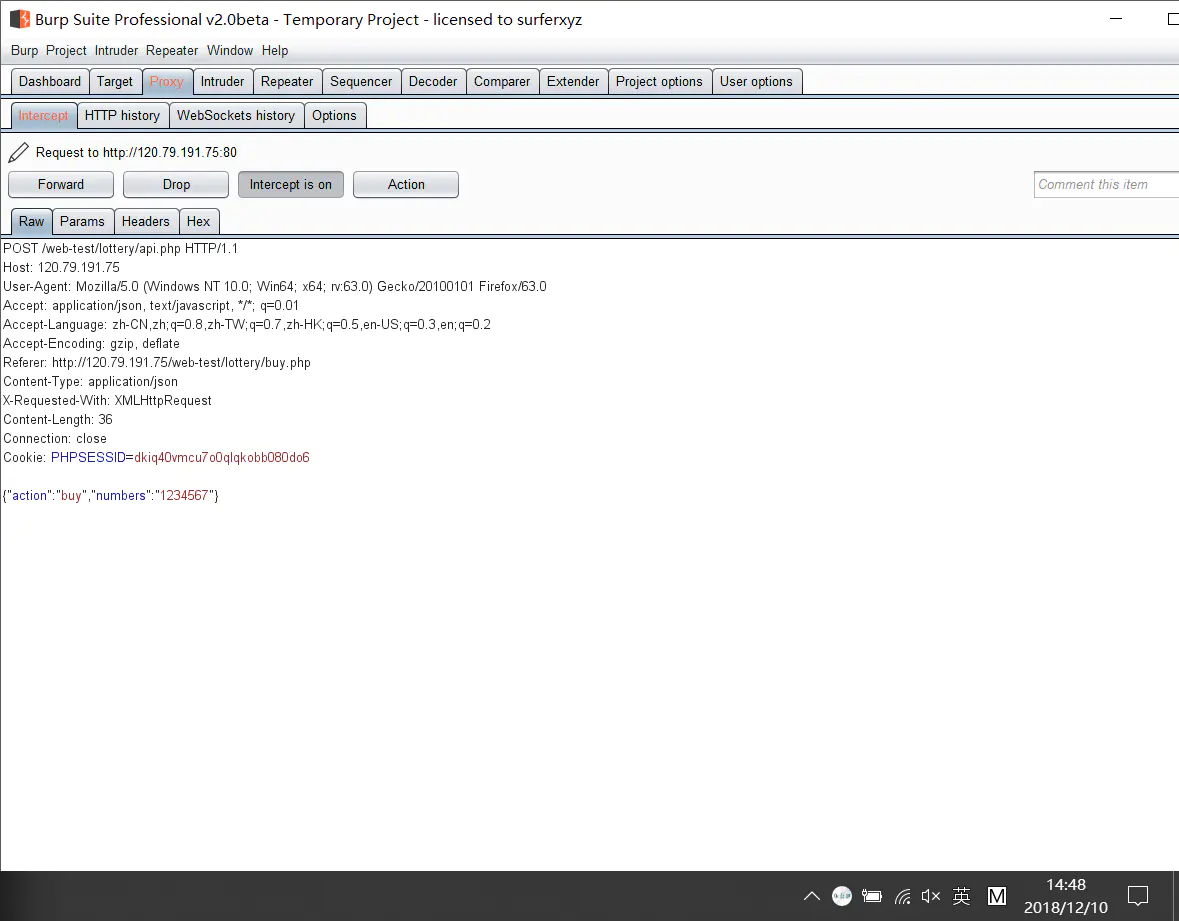Screen dimensions: 1179x921
Task: Switch to the Dashboard tab
Action: click(50, 81)
